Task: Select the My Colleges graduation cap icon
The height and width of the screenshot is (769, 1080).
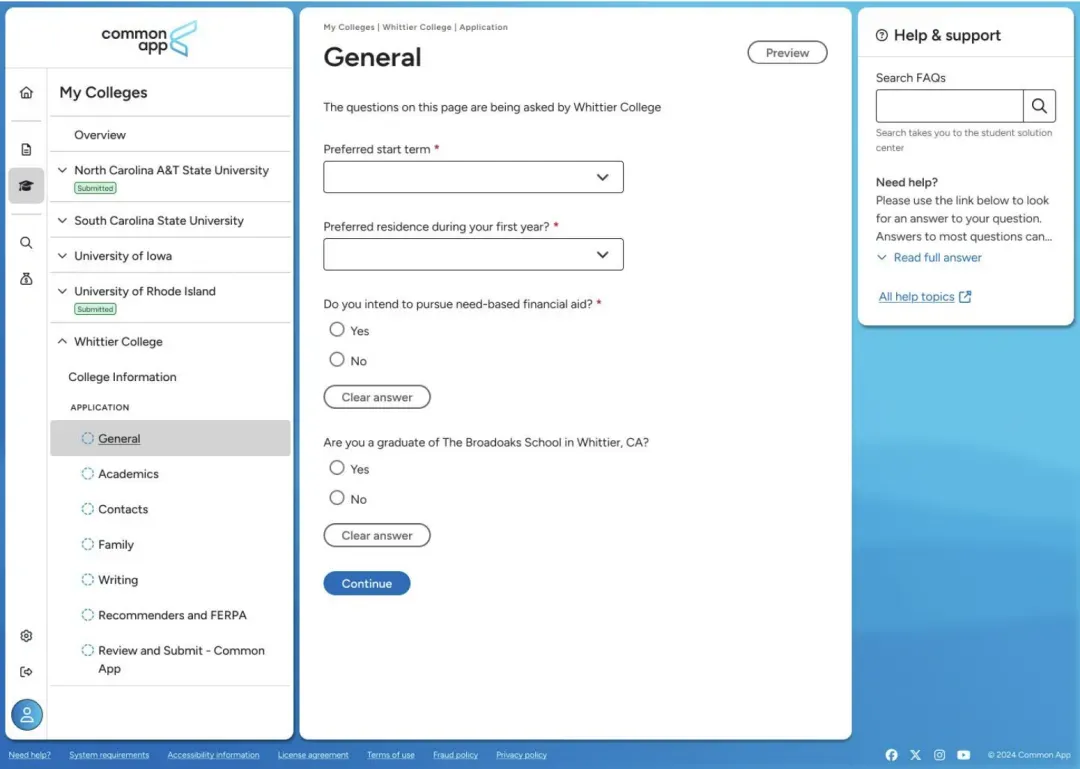Action: 26,185
